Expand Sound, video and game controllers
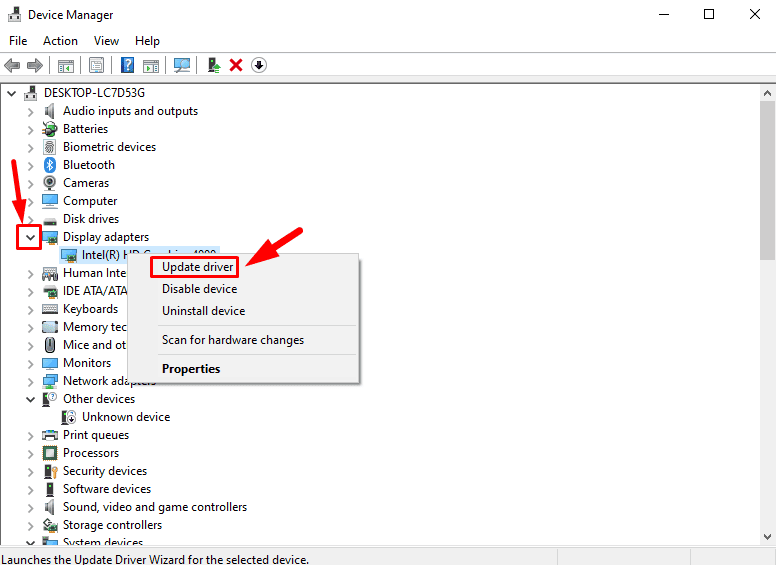The width and height of the screenshot is (776, 565). pyautogui.click(x=30, y=508)
